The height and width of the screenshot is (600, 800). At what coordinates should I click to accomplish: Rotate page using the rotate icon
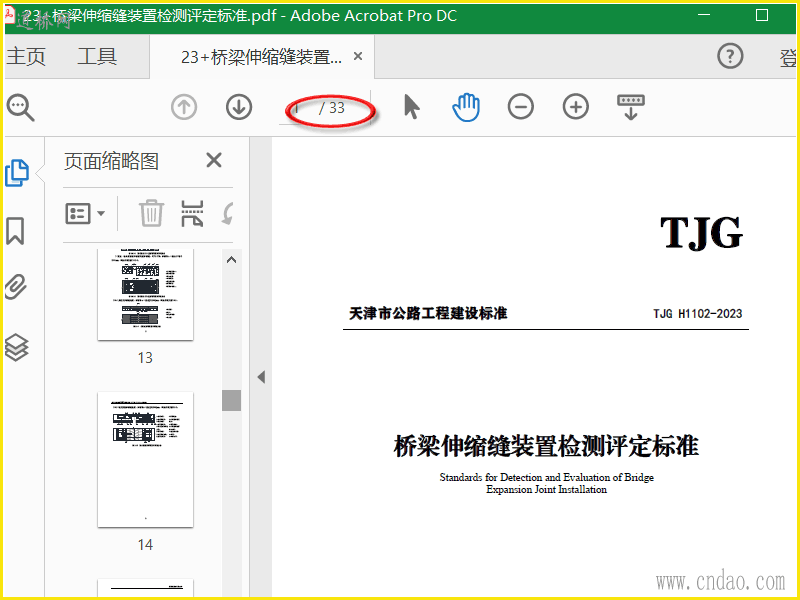tap(228, 213)
